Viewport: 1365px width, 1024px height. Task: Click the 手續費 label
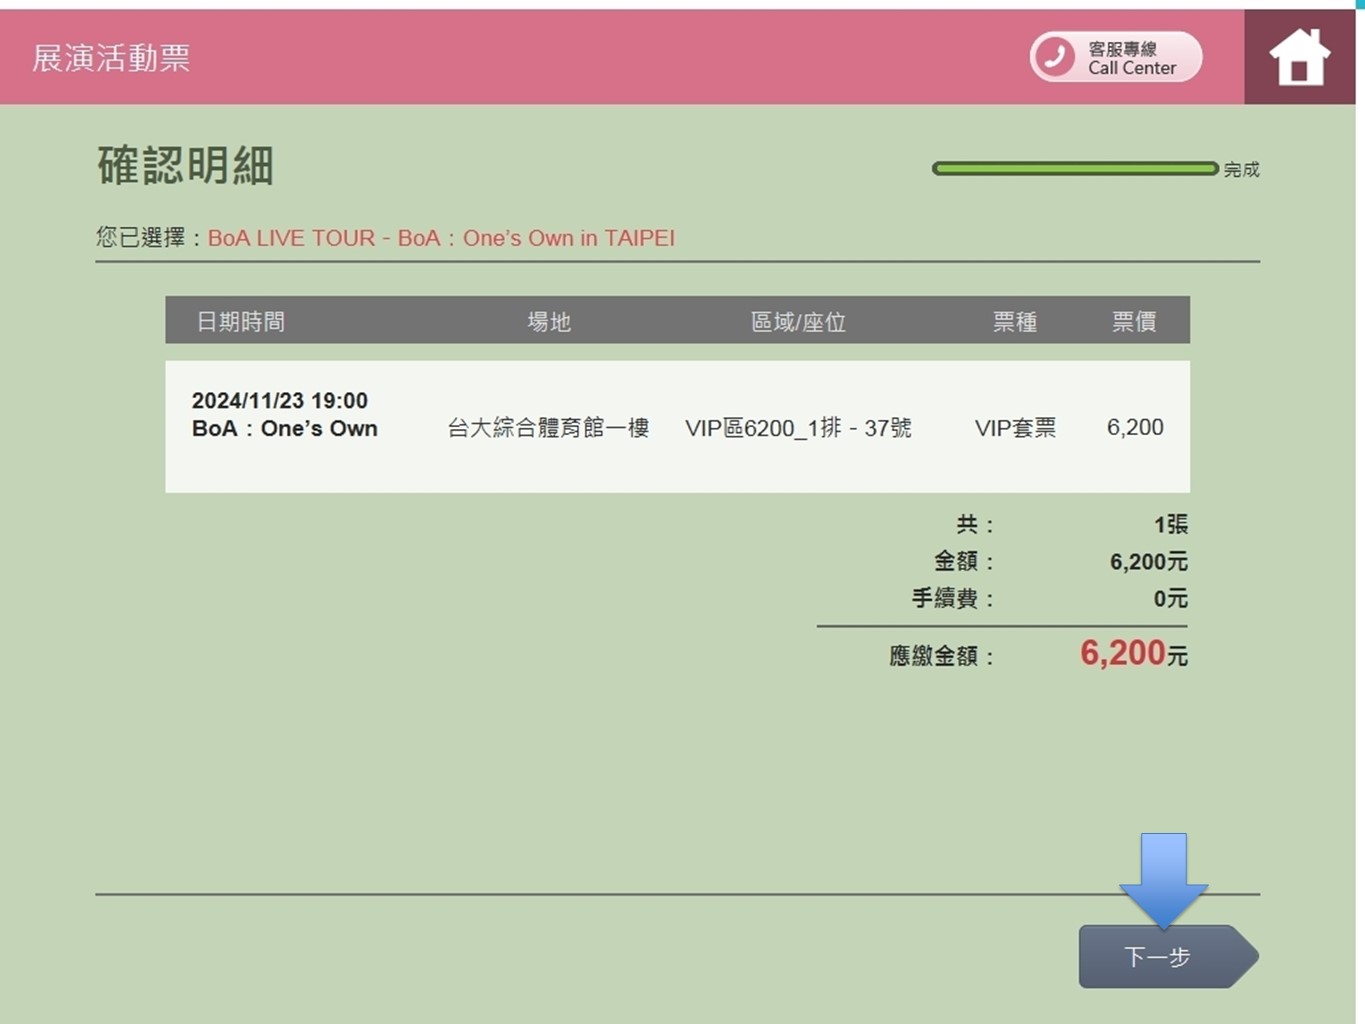click(x=953, y=598)
